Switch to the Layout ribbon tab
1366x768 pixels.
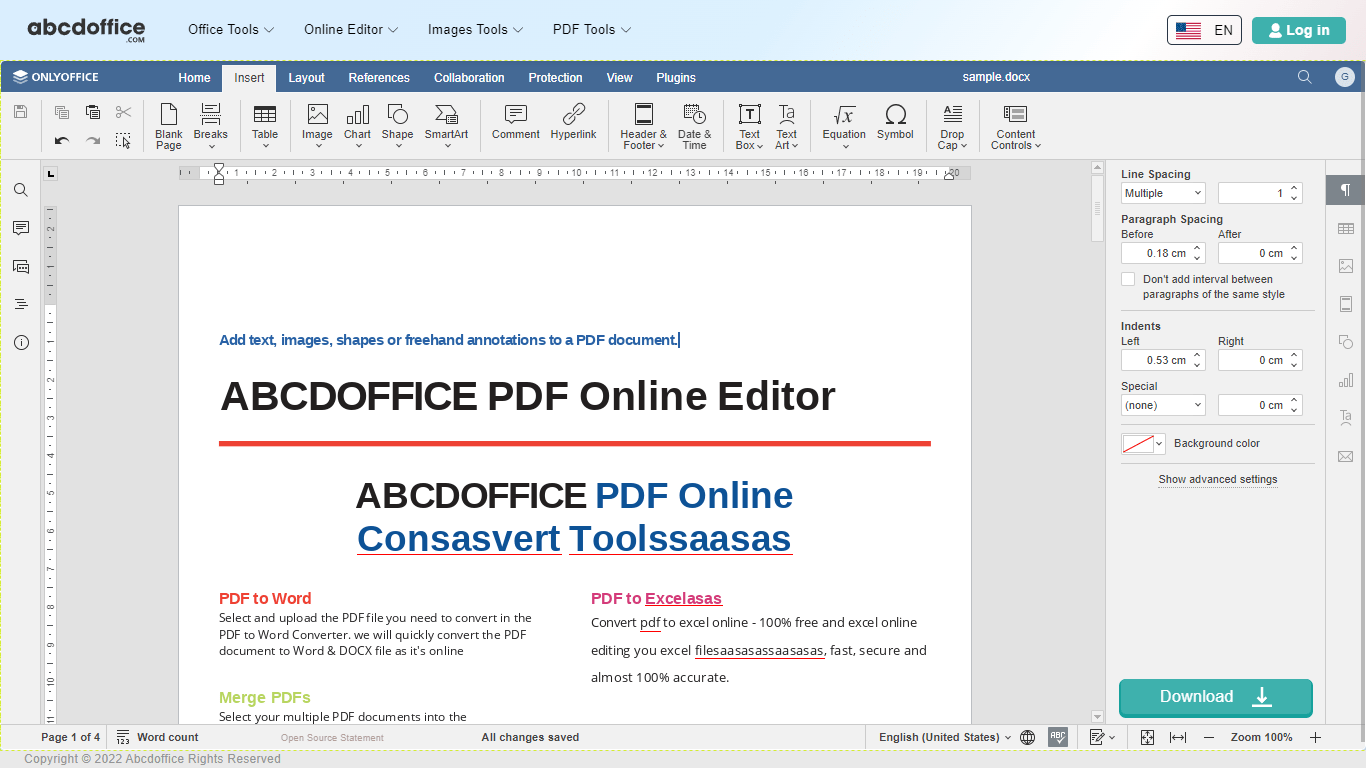click(x=306, y=77)
